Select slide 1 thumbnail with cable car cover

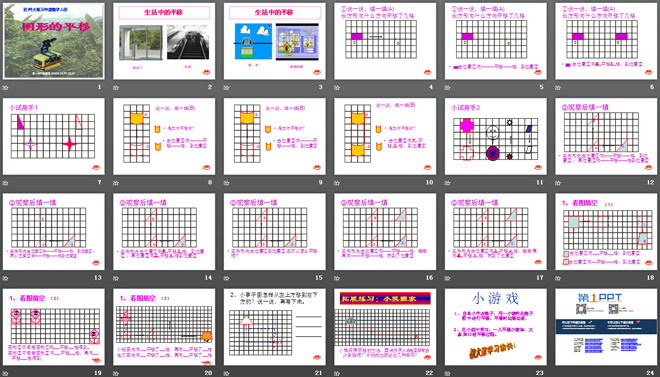53,41
